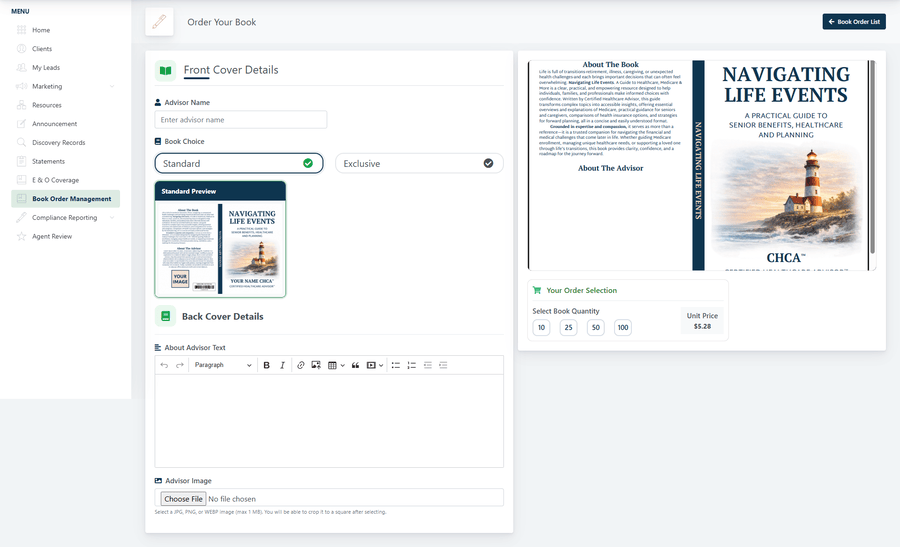Click the insert media toolbar icon

pyautogui.click(x=371, y=365)
